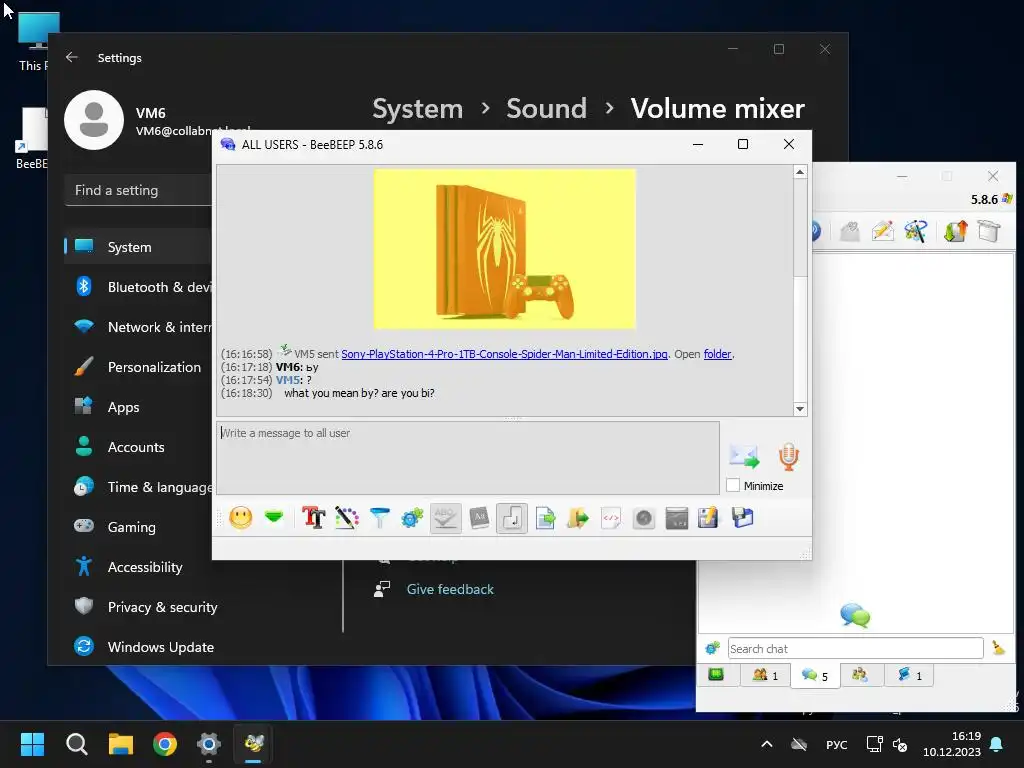Click the notepad with pencil icon
Image resolution: width=1024 pixels, height=768 pixels.
click(709, 519)
